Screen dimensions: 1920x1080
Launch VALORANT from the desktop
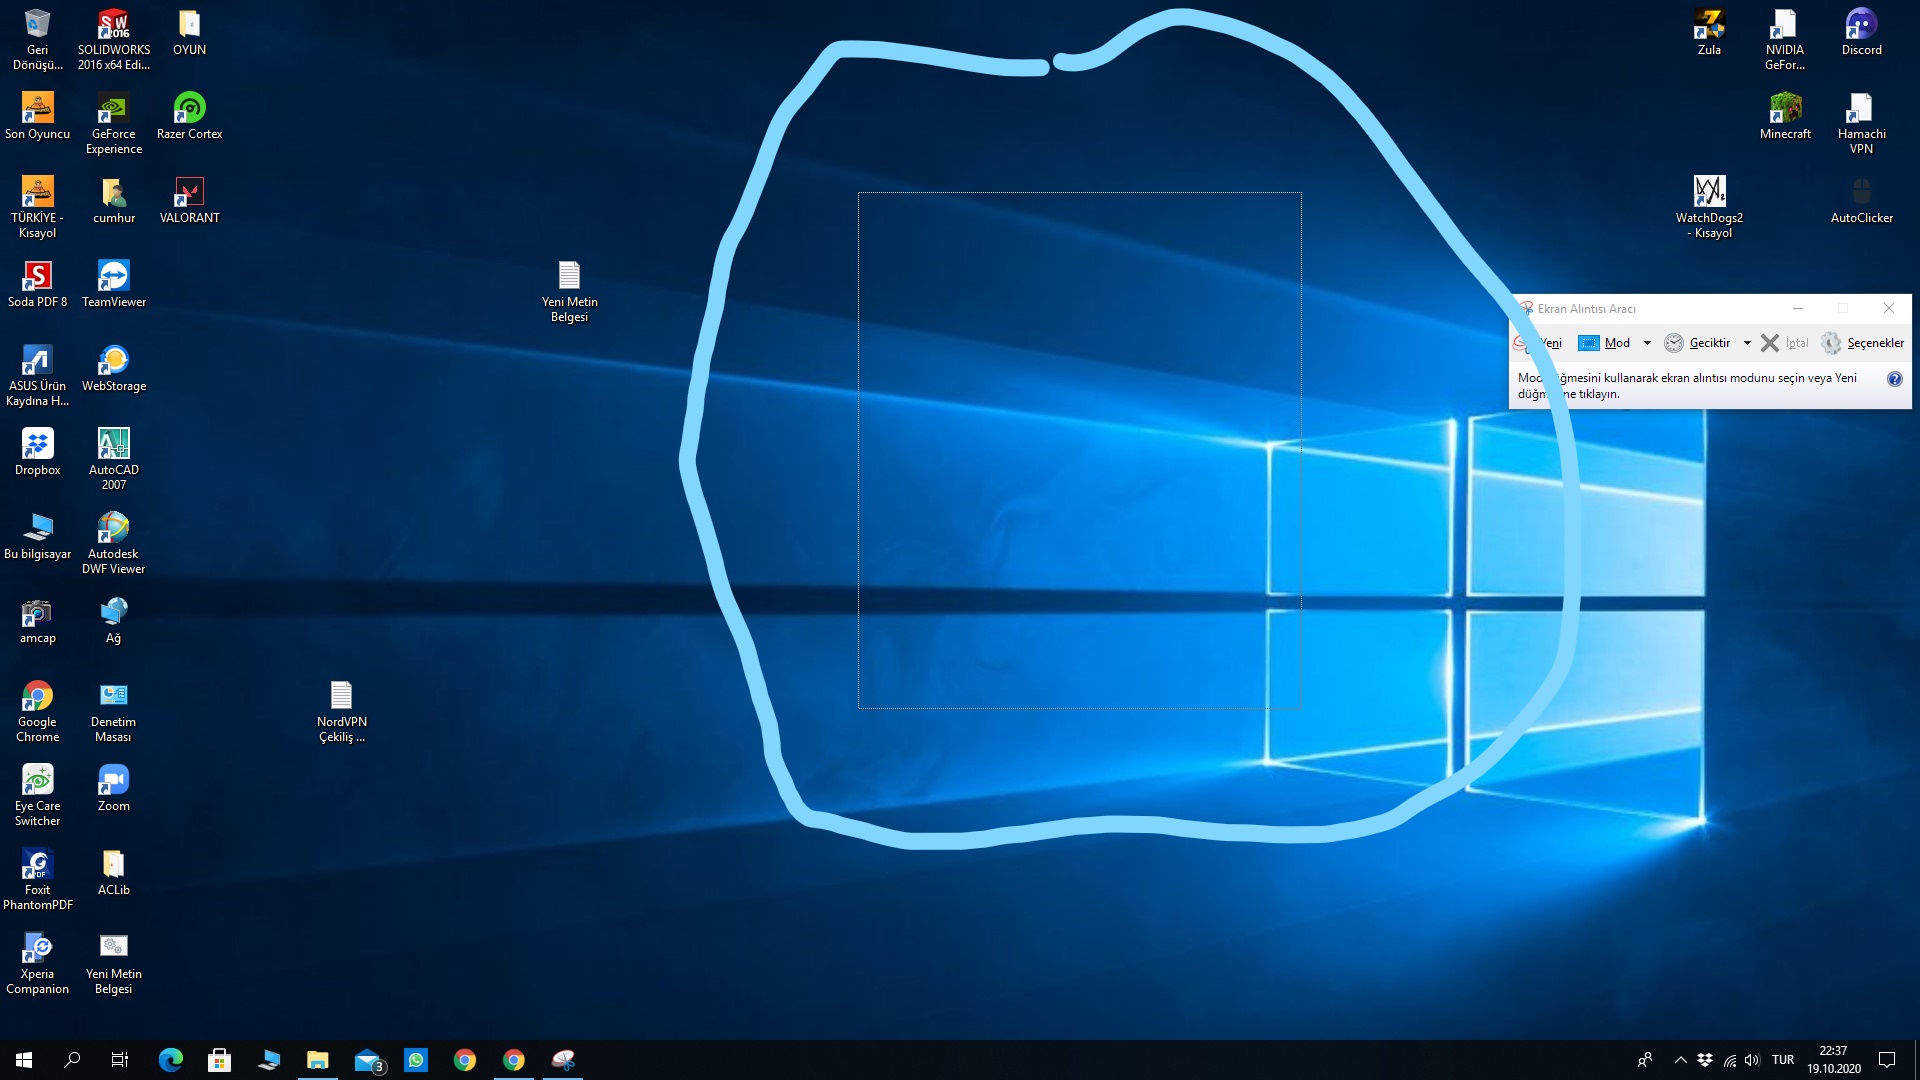tap(189, 200)
